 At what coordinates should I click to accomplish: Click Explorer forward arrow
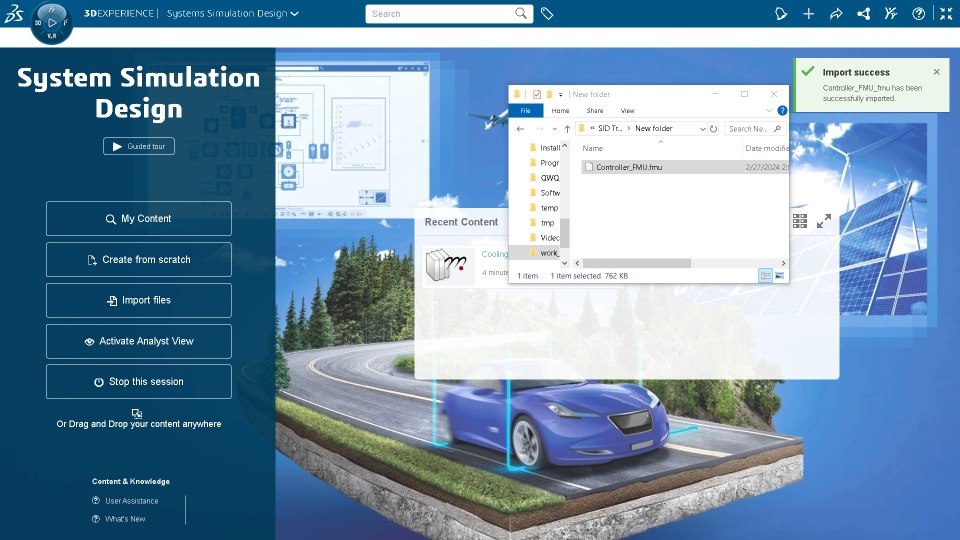coord(539,129)
